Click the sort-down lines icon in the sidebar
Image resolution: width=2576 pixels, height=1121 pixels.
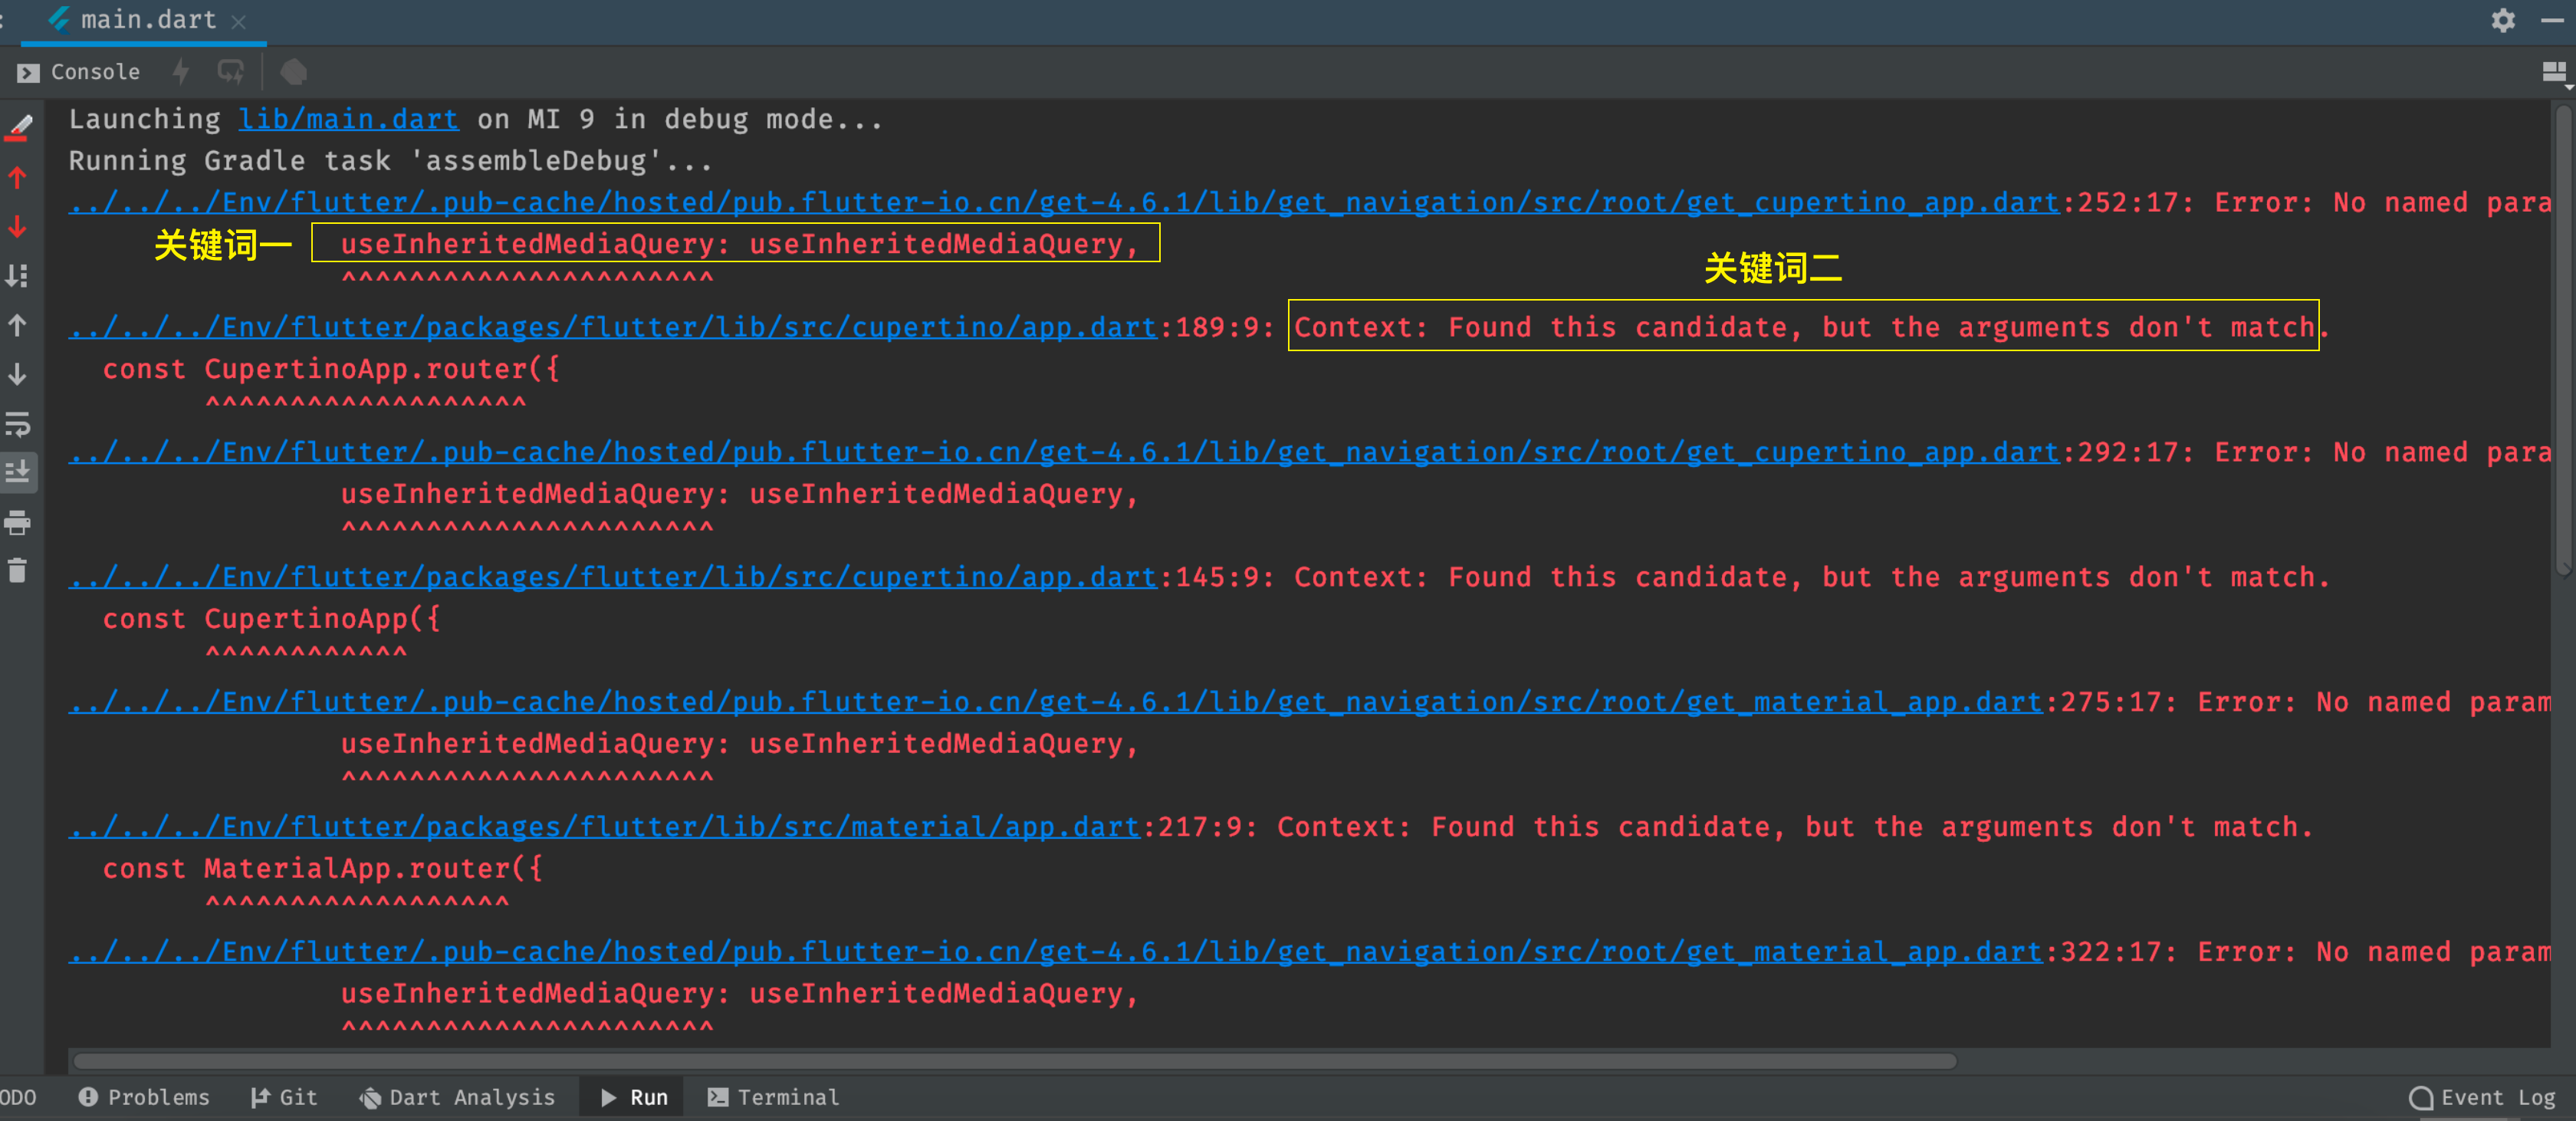click(18, 276)
